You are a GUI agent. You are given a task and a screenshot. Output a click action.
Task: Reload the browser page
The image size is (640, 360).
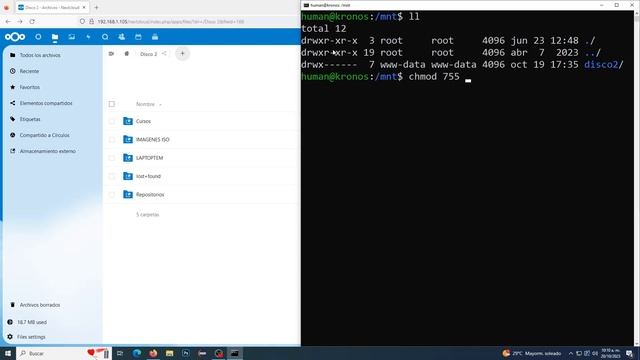[x=32, y=22]
